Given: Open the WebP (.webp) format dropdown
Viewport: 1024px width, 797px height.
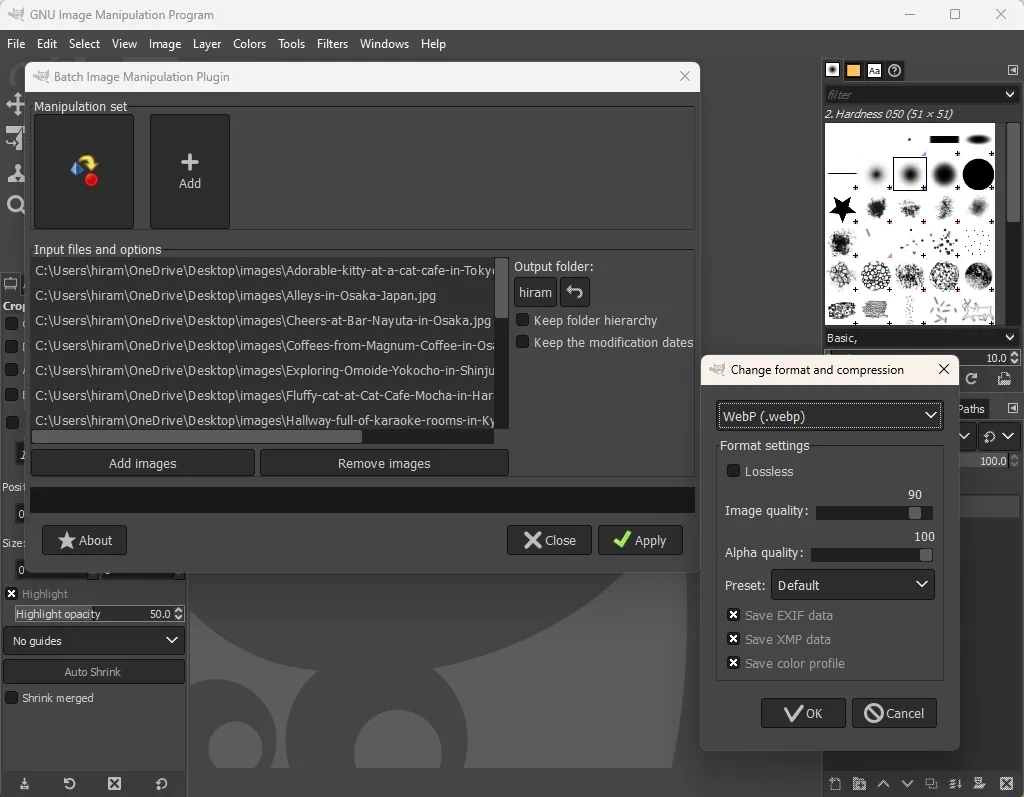Looking at the screenshot, I should [829, 415].
